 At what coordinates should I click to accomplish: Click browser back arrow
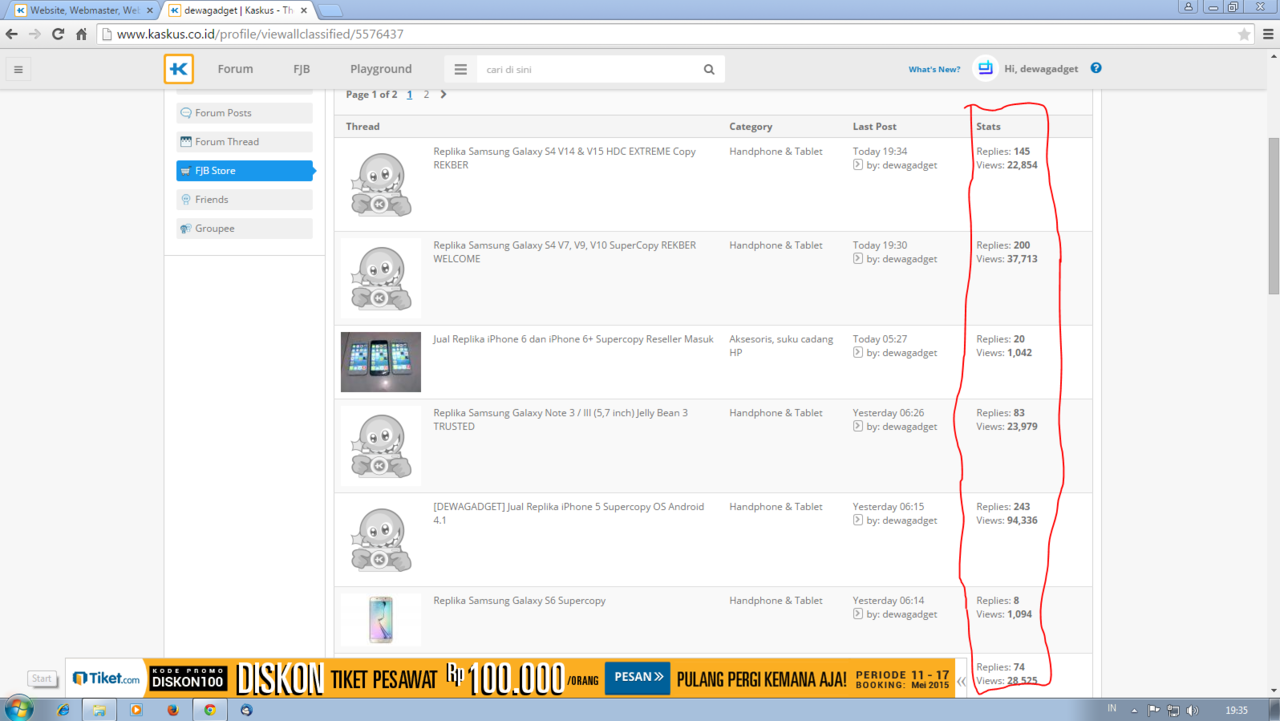point(12,34)
